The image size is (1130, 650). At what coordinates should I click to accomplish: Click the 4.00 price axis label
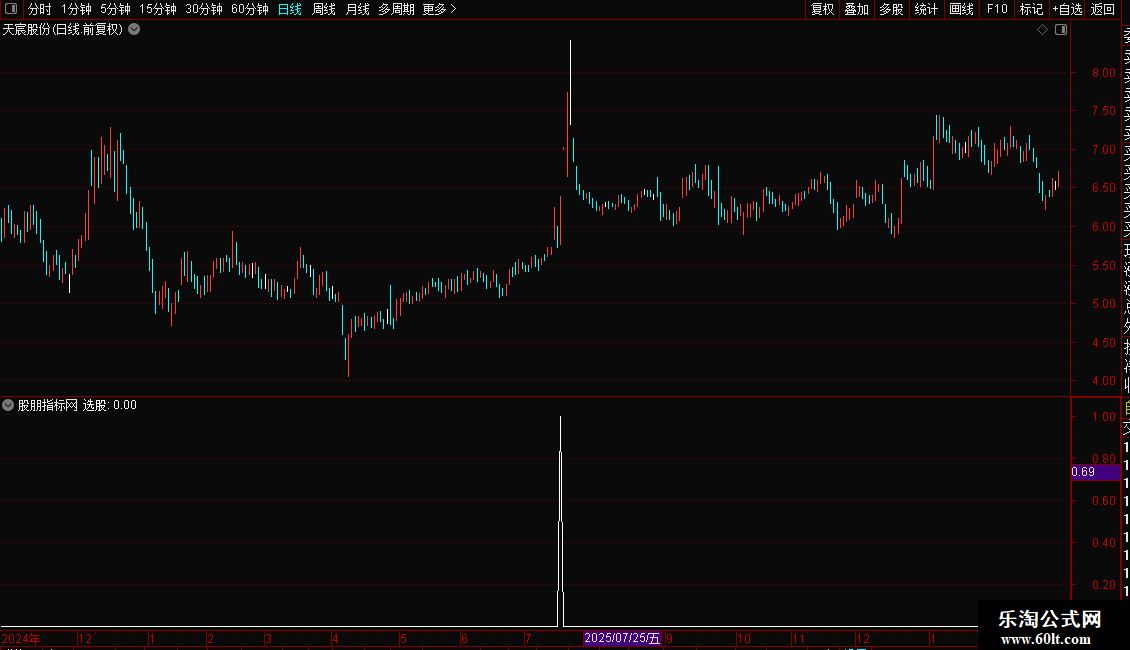[1103, 380]
